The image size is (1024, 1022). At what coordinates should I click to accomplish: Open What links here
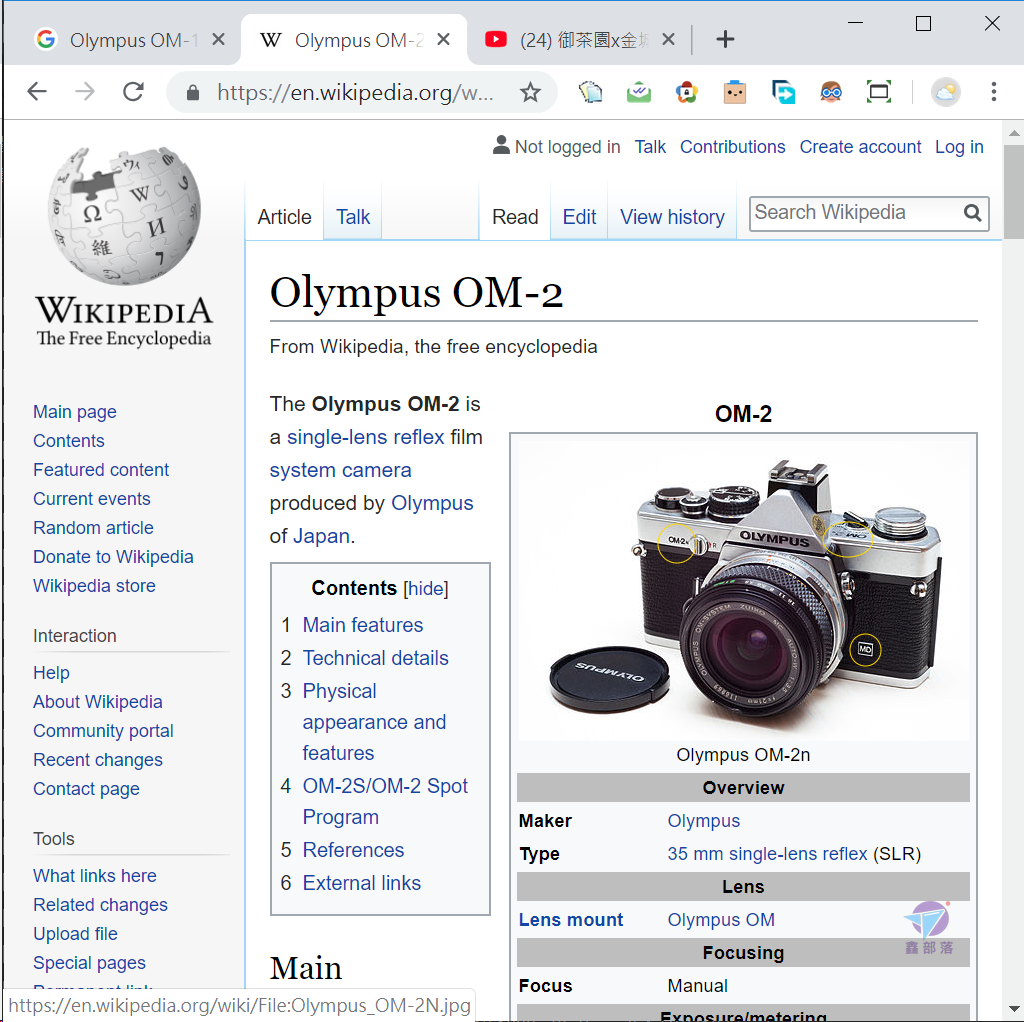(95, 876)
